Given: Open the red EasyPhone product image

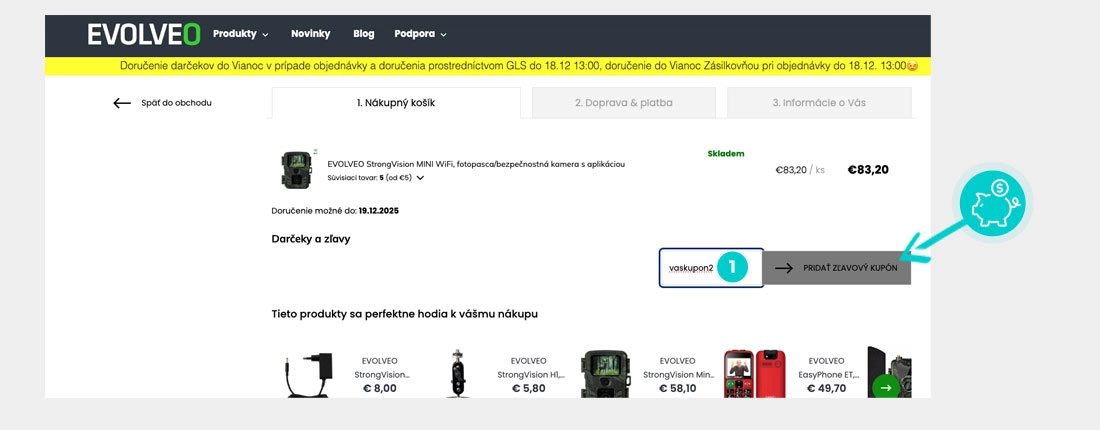Looking at the screenshot, I should 754,373.
